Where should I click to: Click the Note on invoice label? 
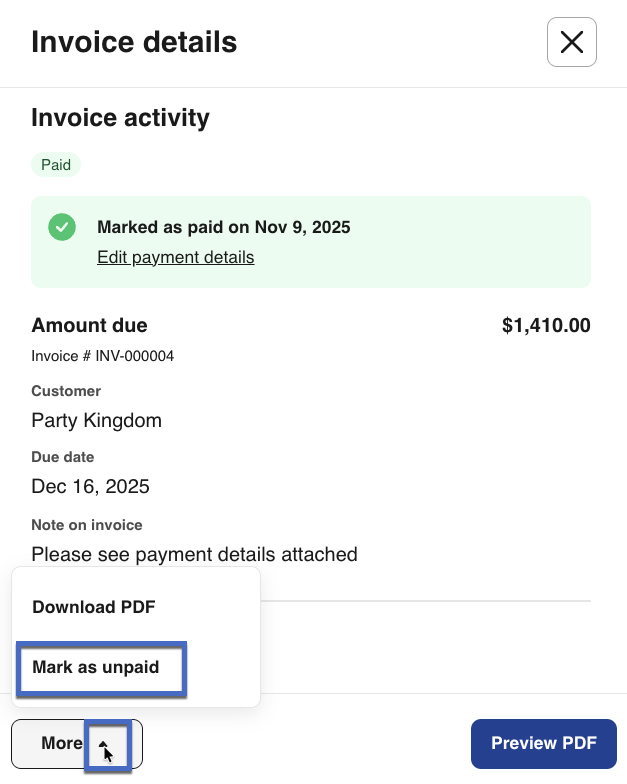coord(87,525)
